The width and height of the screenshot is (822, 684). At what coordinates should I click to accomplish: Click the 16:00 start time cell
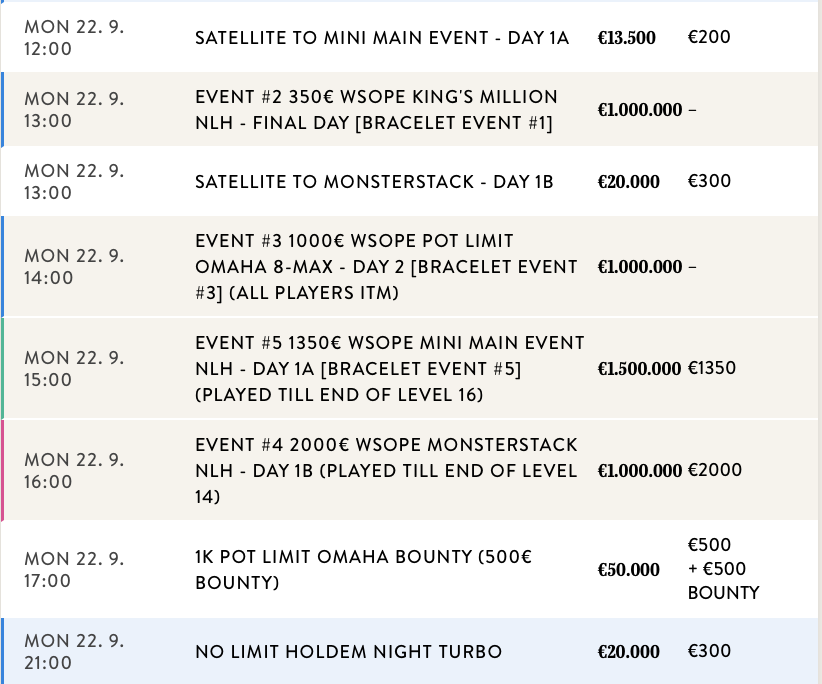pos(74,471)
